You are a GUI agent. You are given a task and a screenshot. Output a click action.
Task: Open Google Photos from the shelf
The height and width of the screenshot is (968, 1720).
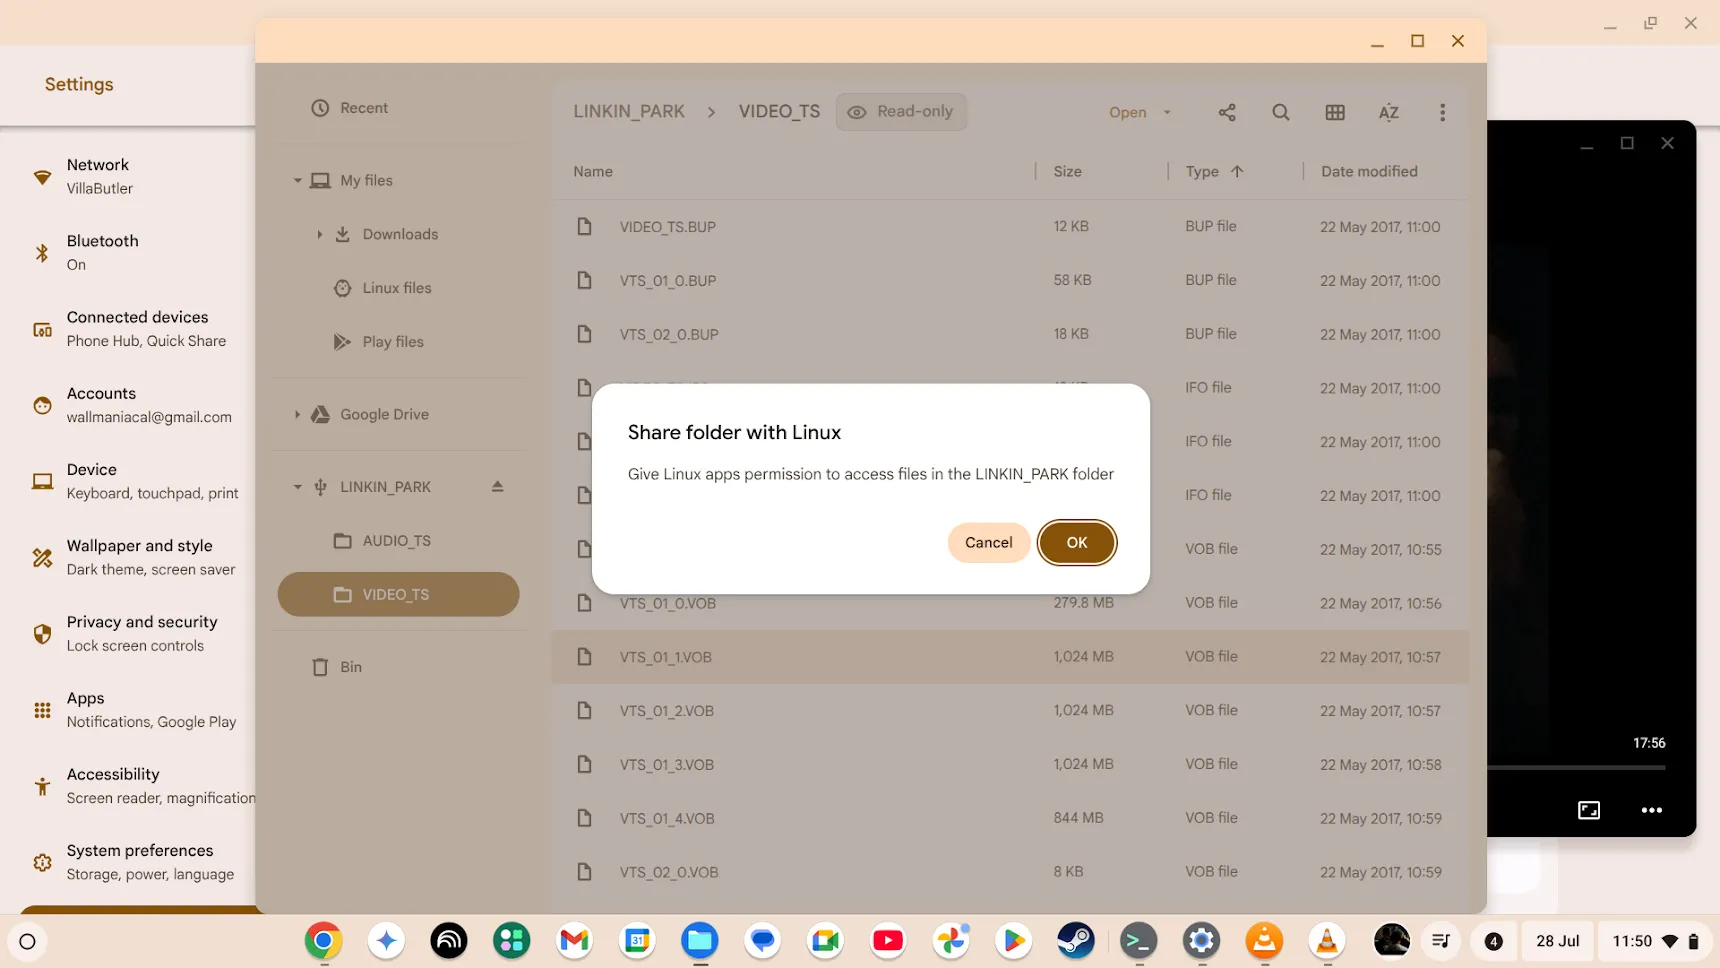point(951,941)
